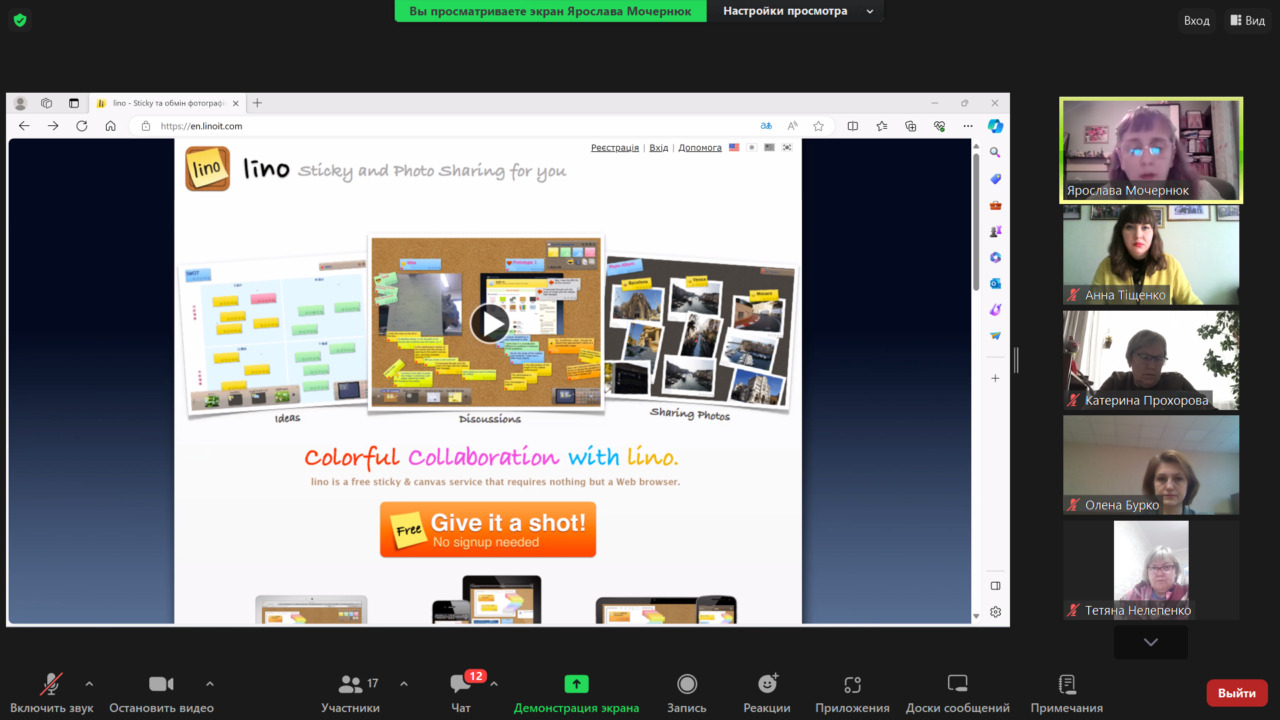The width and height of the screenshot is (1280, 720).
Task: Click the green encryption shield icon
Action: (20, 20)
